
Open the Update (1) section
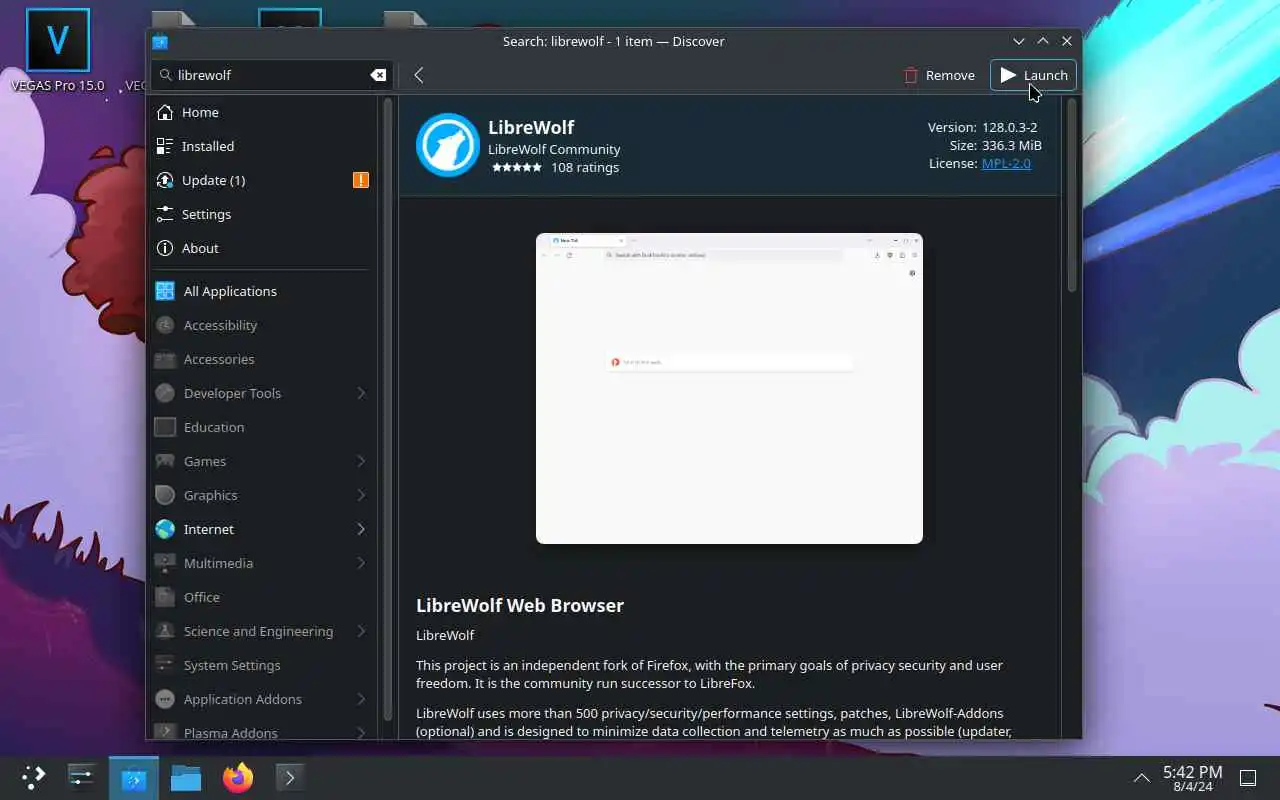click(x=262, y=180)
